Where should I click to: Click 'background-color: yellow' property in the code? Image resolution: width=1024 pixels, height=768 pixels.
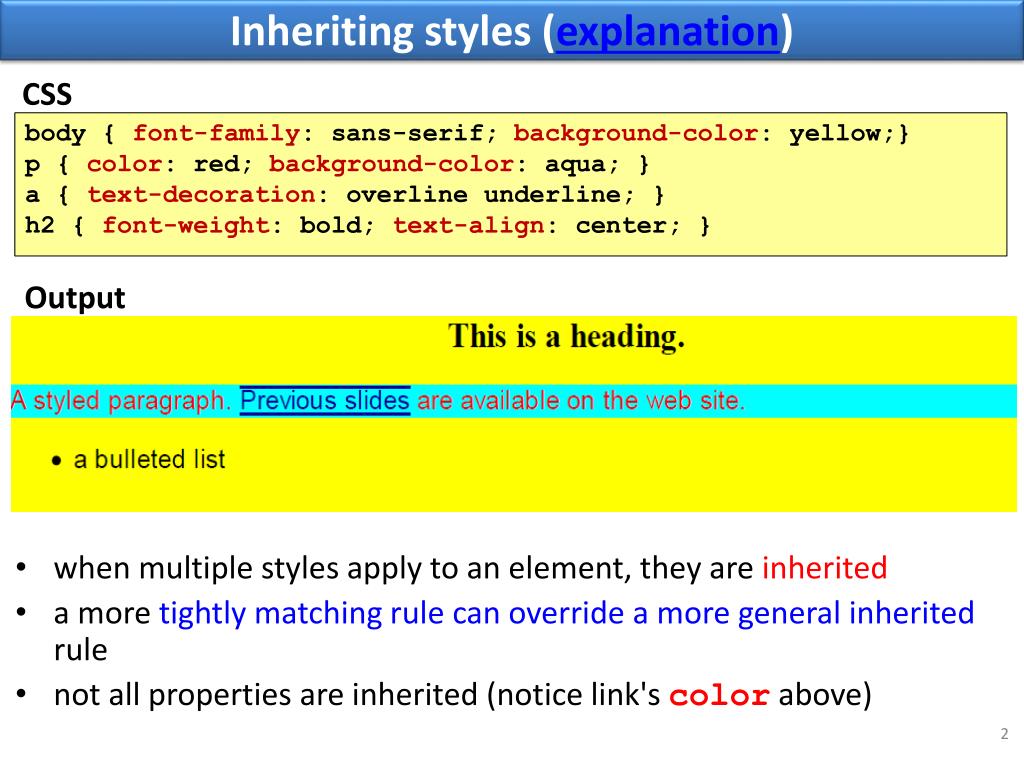click(705, 133)
